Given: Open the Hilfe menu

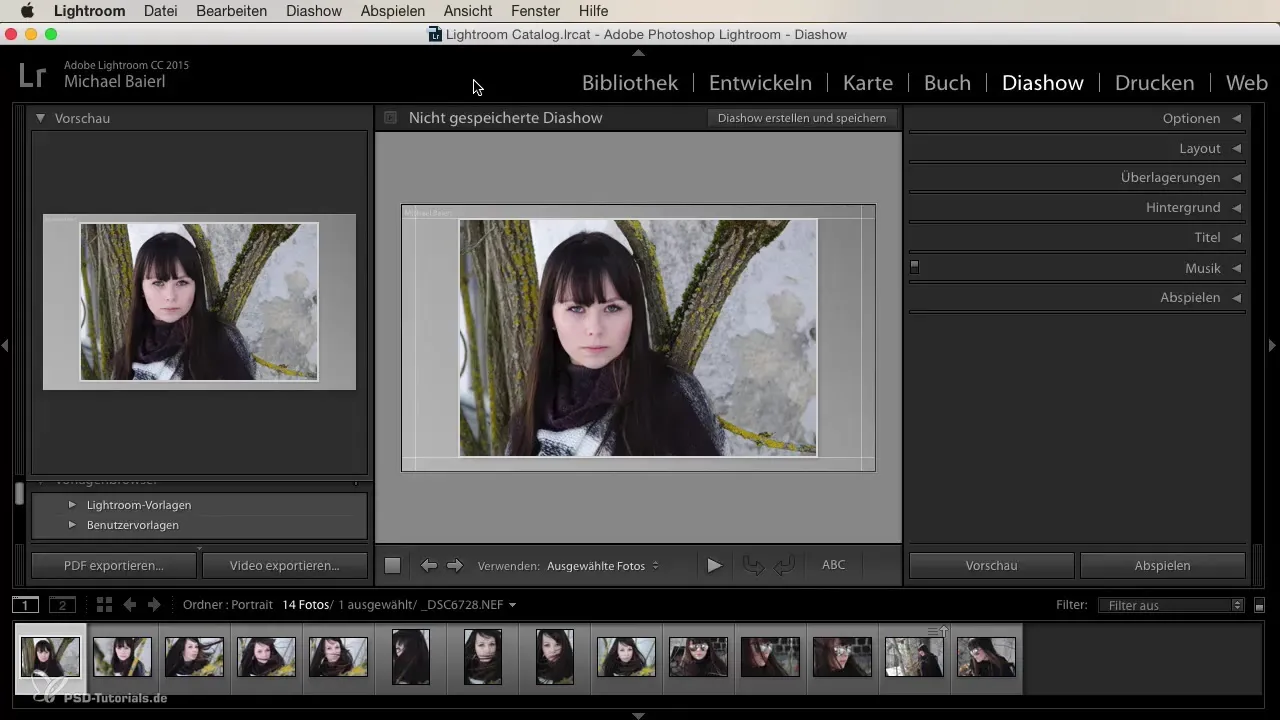Looking at the screenshot, I should [593, 11].
